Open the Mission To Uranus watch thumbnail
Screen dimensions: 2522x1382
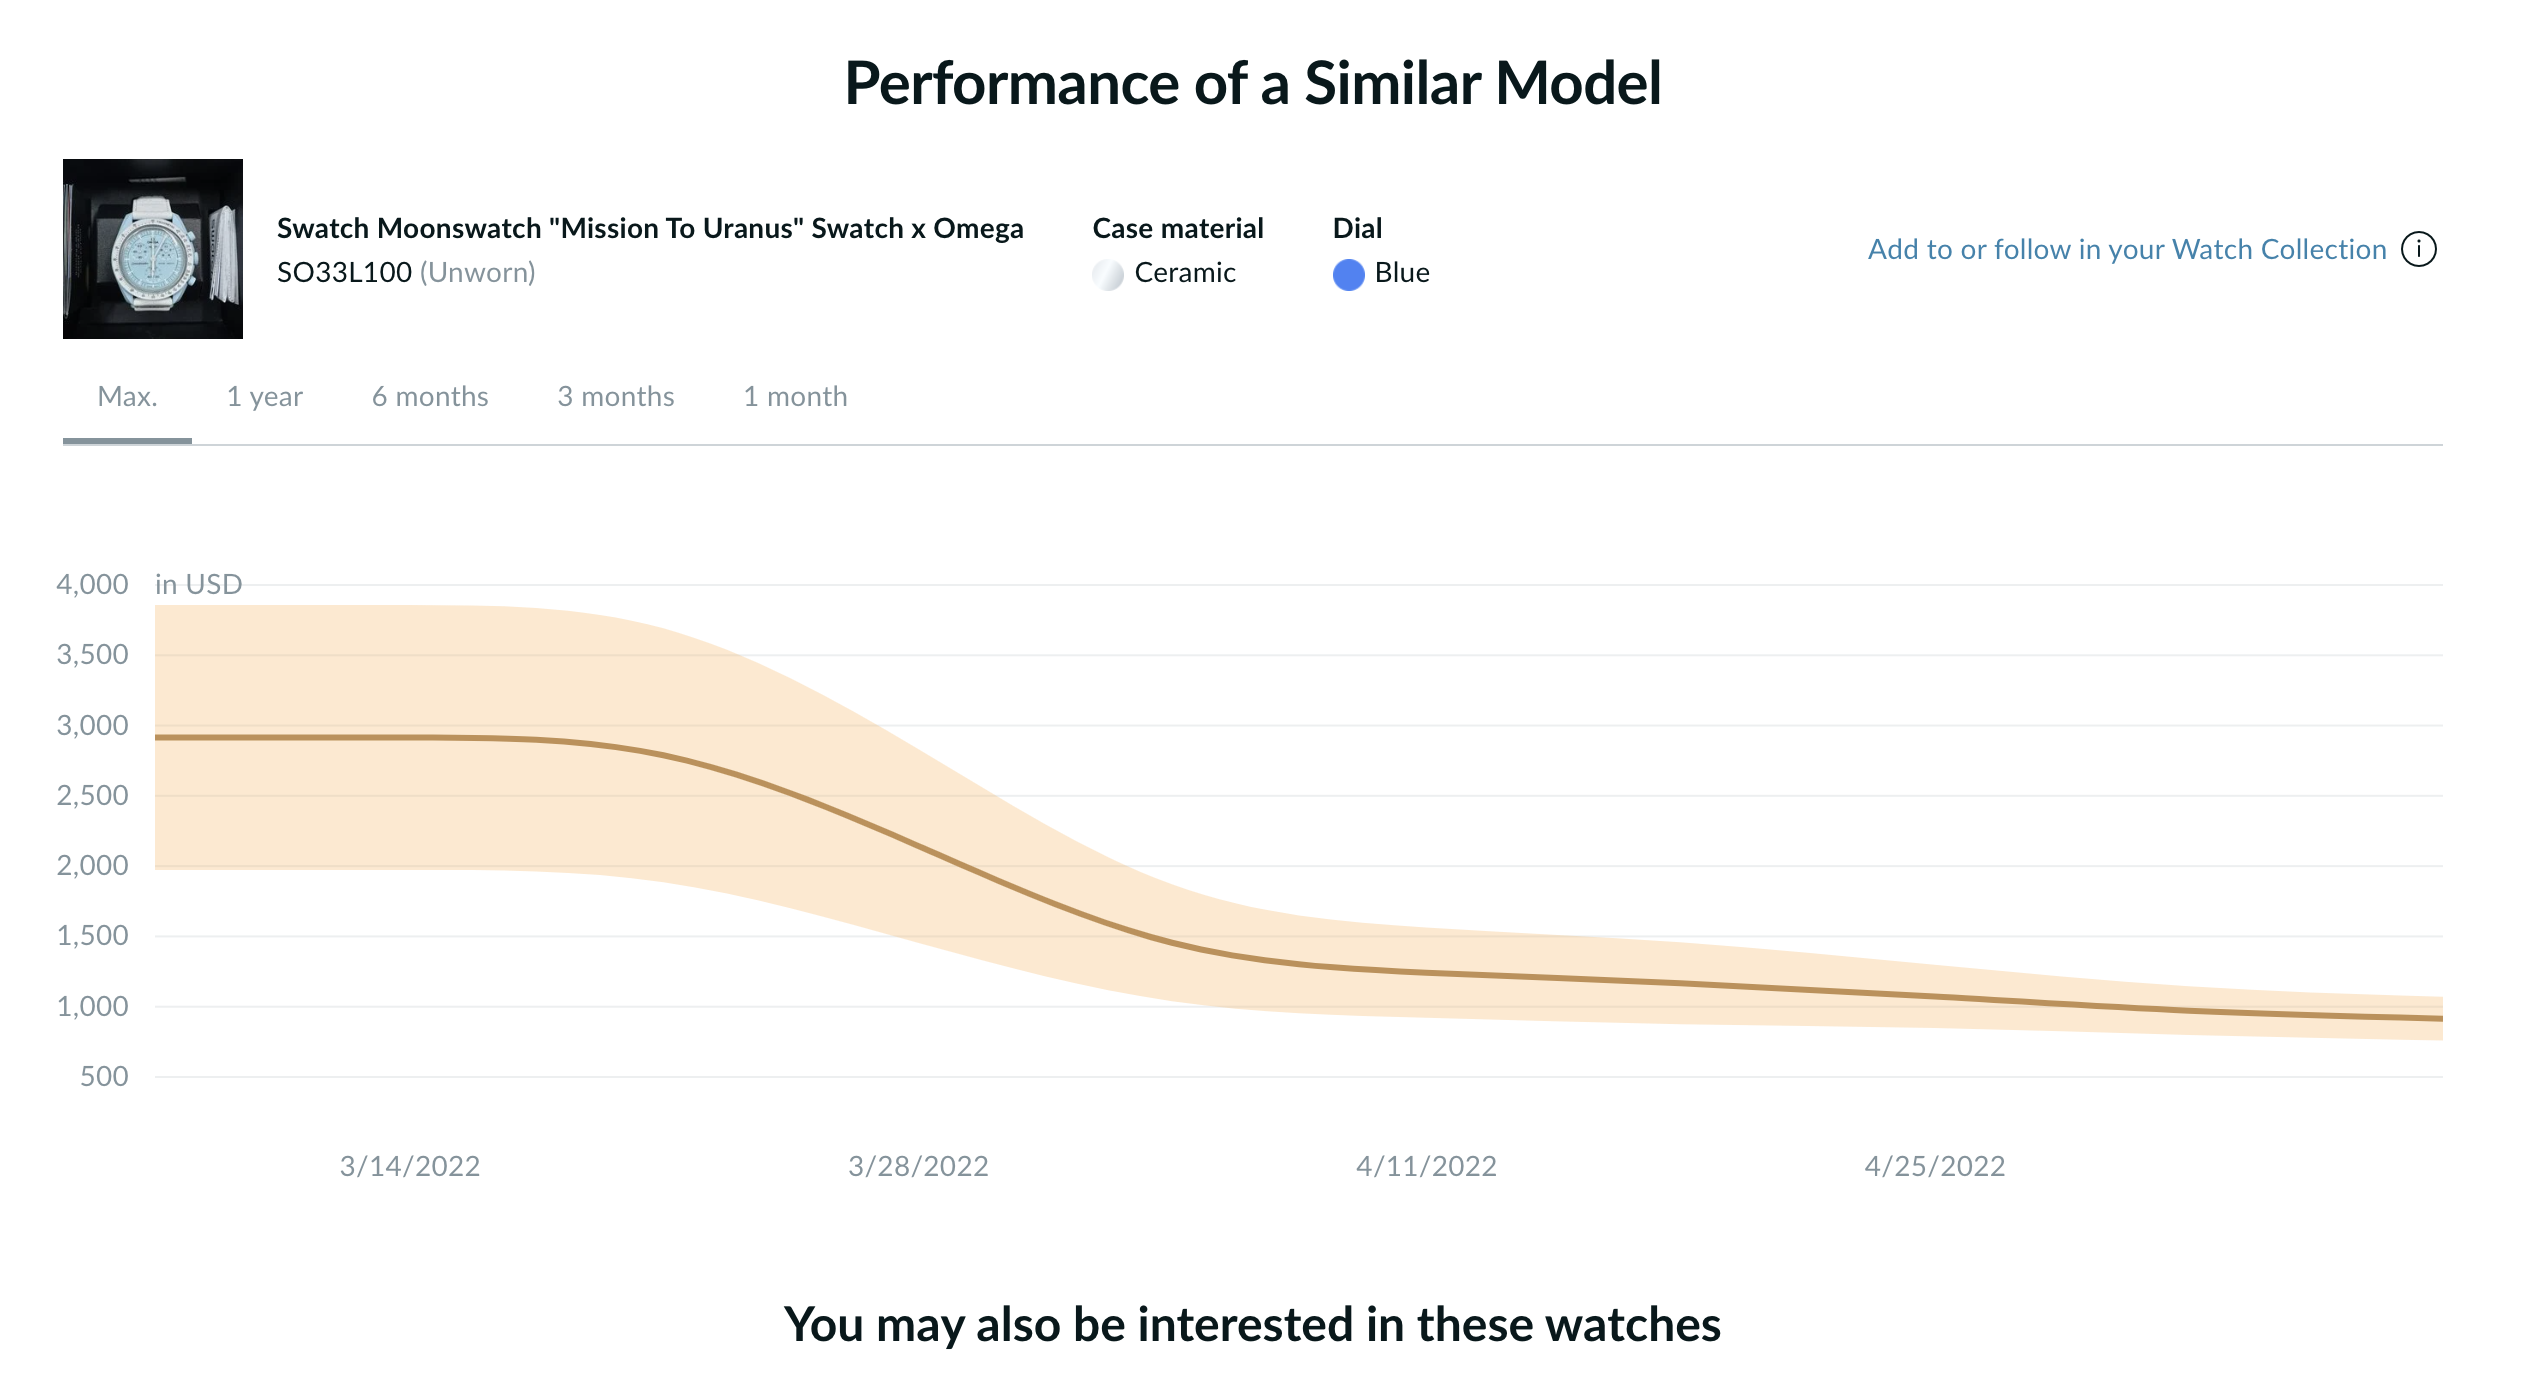click(x=153, y=249)
